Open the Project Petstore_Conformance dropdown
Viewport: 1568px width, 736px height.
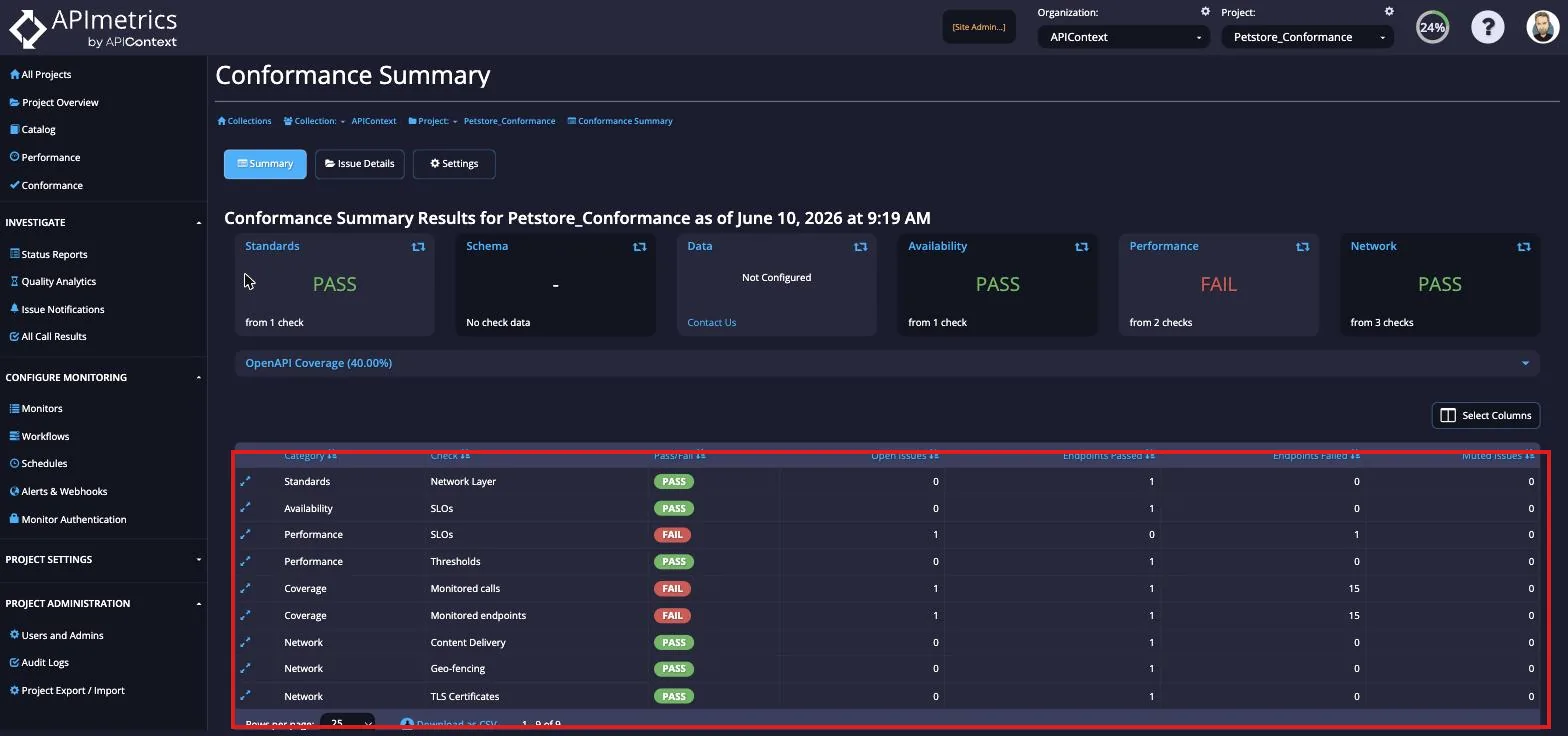coord(1307,37)
